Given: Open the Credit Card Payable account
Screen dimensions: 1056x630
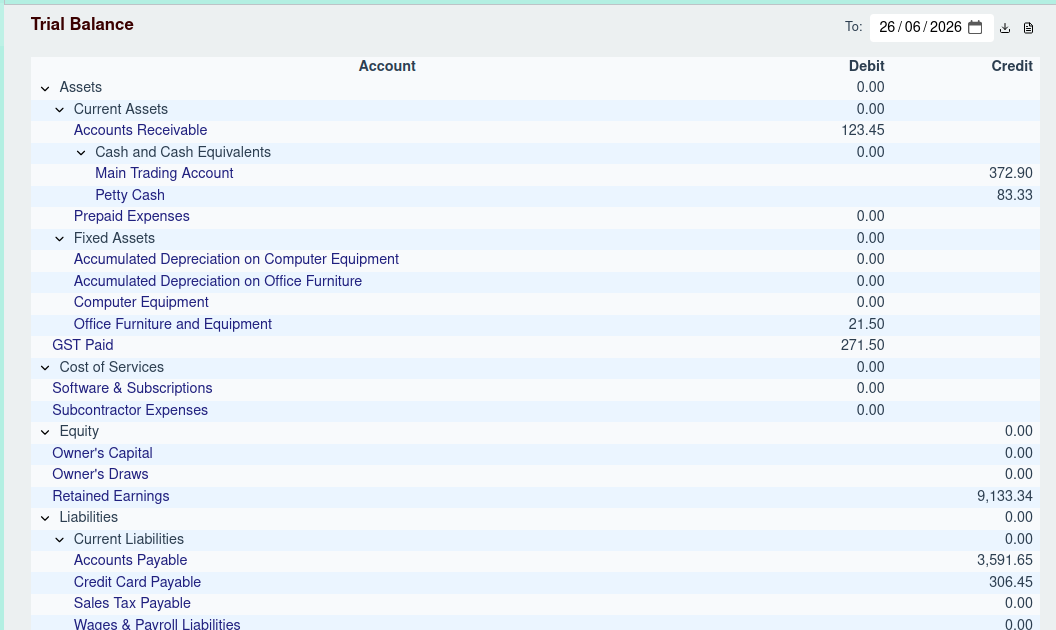Looking at the screenshot, I should click(137, 582).
